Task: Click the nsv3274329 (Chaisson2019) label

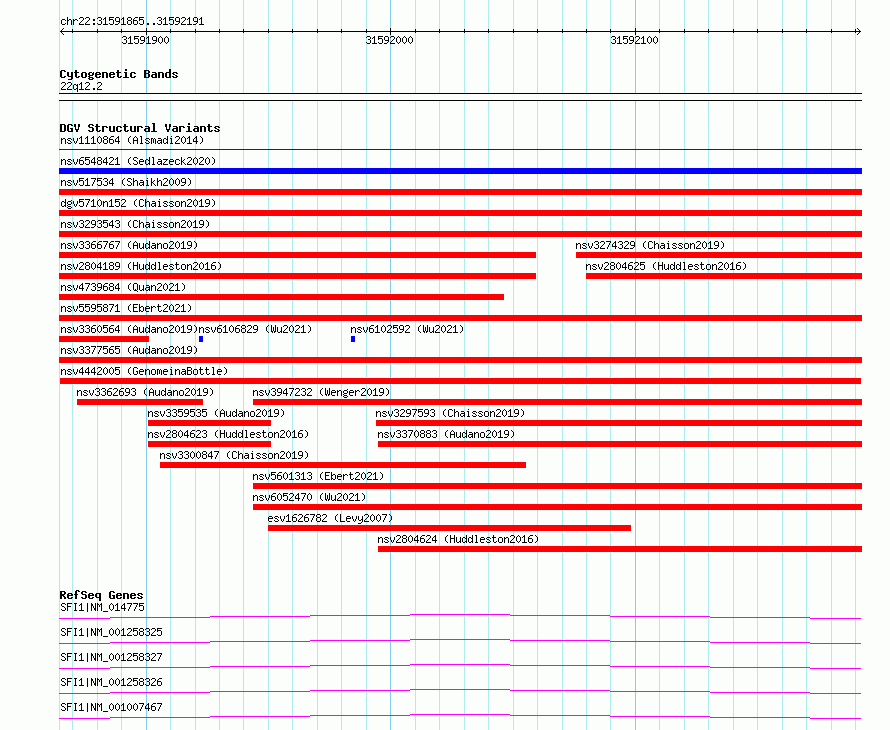Action: click(x=650, y=245)
